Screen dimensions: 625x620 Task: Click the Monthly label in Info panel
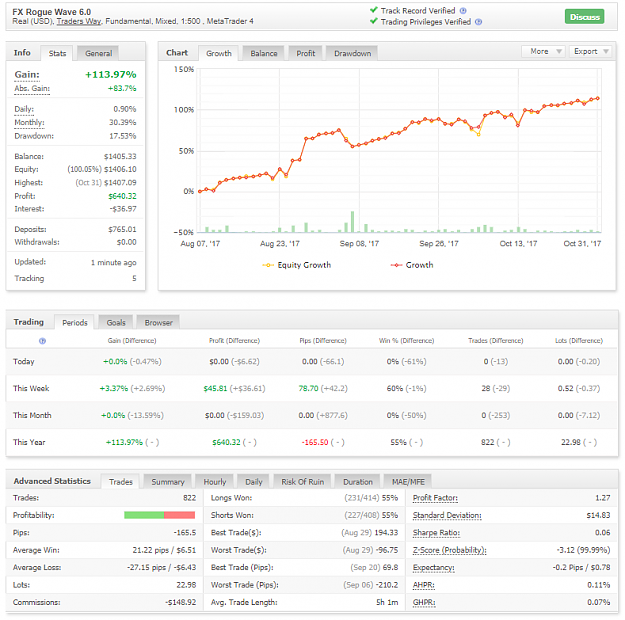tap(29, 122)
